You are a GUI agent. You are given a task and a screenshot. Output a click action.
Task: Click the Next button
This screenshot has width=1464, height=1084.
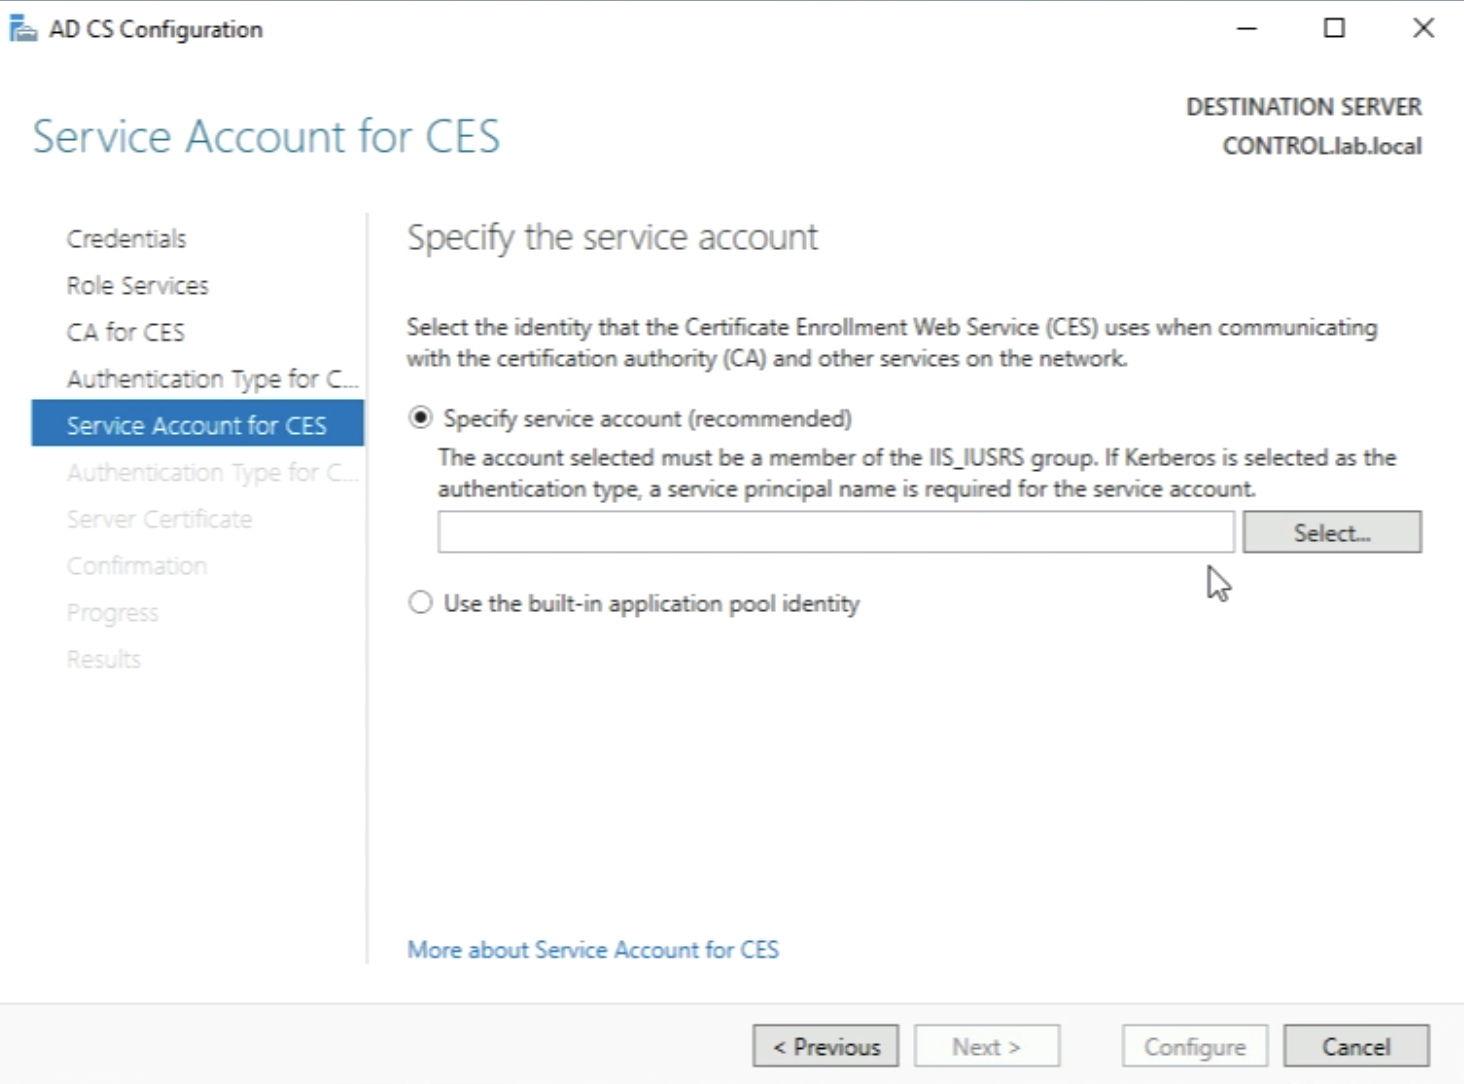click(986, 1047)
